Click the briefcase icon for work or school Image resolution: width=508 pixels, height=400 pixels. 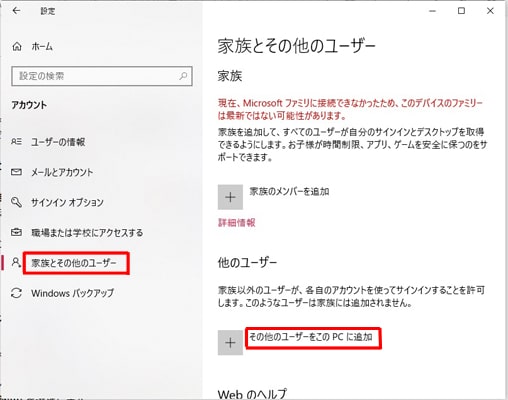(16, 232)
